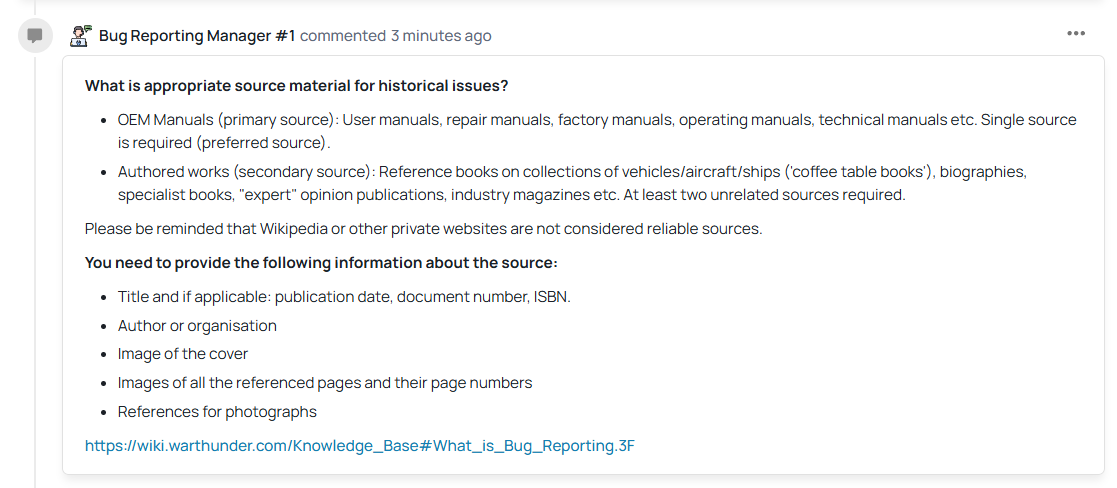Open Bug Reporting Manager #1 profile name

(197, 36)
